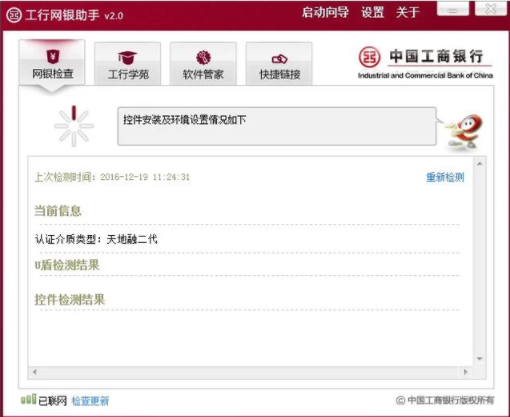Image resolution: width=510 pixels, height=417 pixels.
Task: Click the horizontal scrollbar left arrow
Action: pyautogui.click(x=35, y=372)
